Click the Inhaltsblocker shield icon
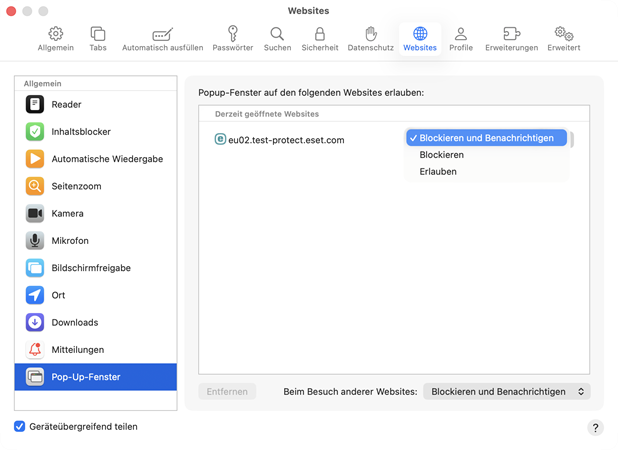Image resolution: width=618 pixels, height=450 pixels. tap(35, 132)
